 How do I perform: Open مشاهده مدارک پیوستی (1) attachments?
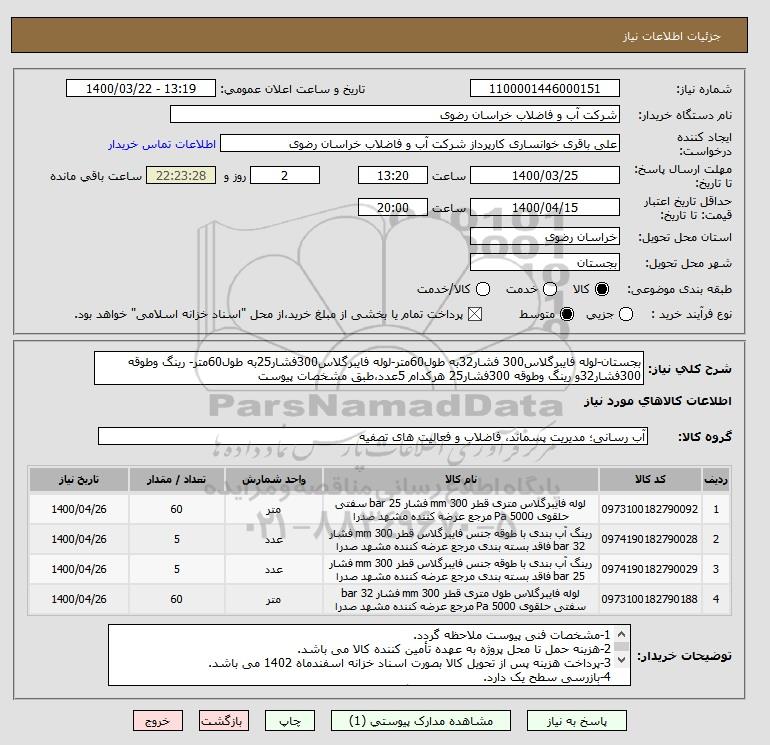click(x=421, y=721)
